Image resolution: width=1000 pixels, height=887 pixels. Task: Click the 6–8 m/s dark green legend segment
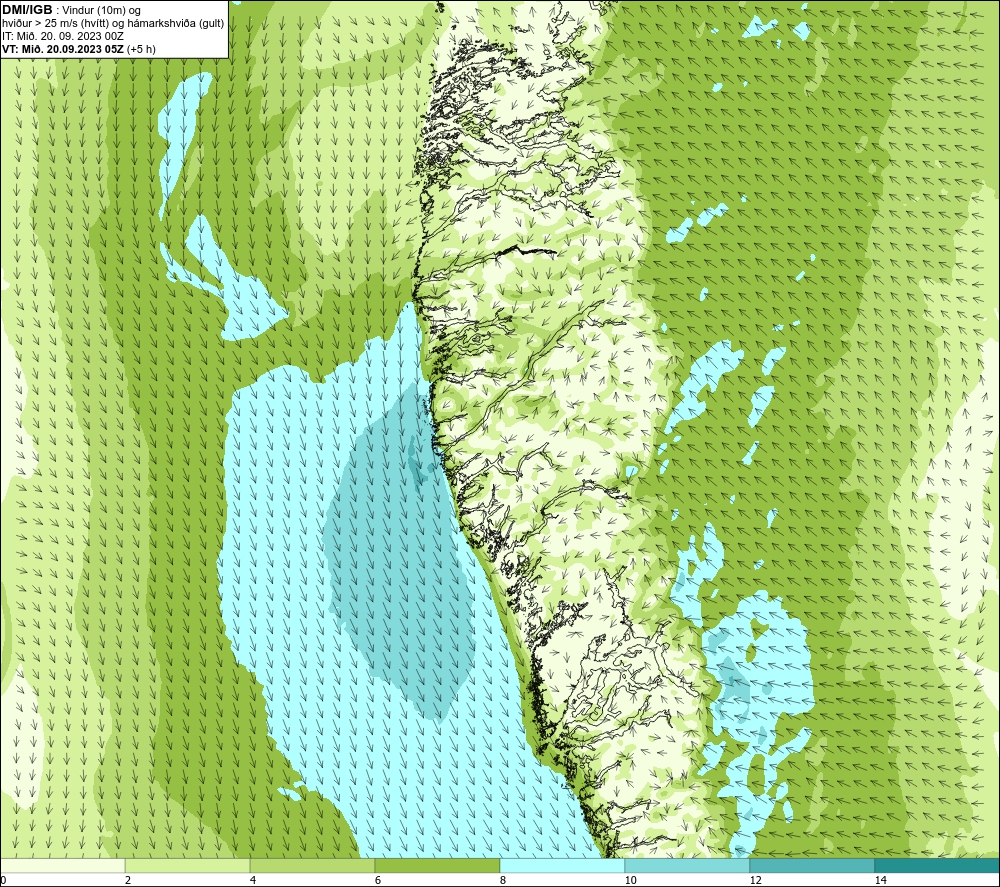(x=438, y=865)
